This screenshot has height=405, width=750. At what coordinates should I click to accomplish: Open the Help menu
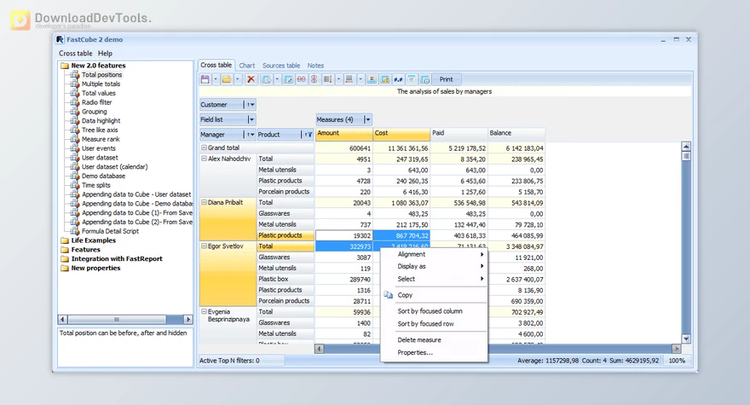pos(105,54)
